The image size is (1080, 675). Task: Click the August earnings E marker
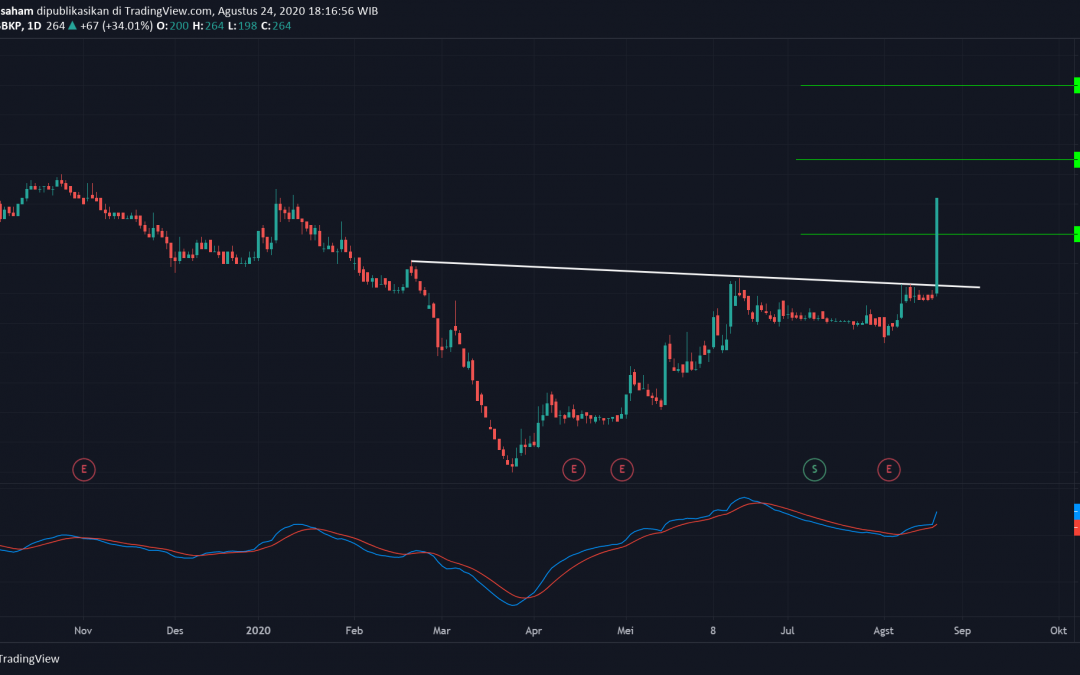coord(889,468)
